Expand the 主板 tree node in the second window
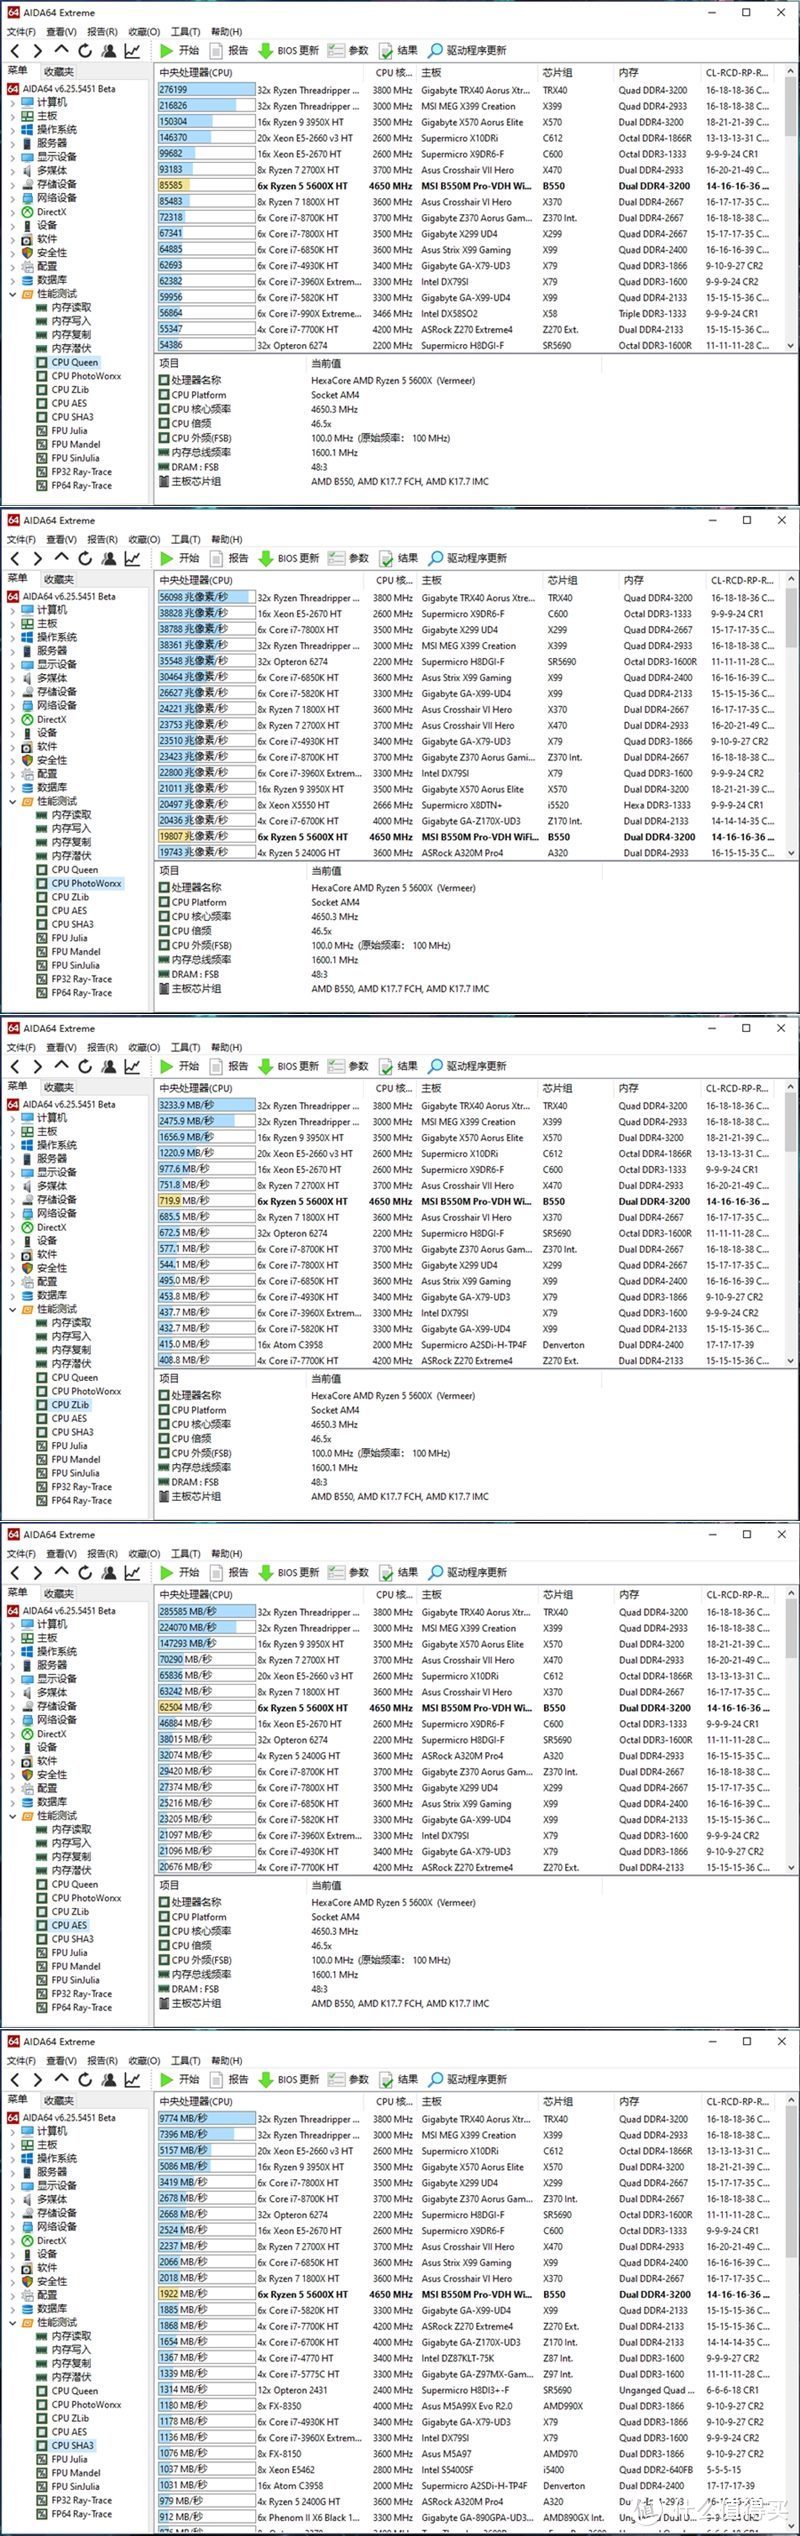 tap(13, 623)
